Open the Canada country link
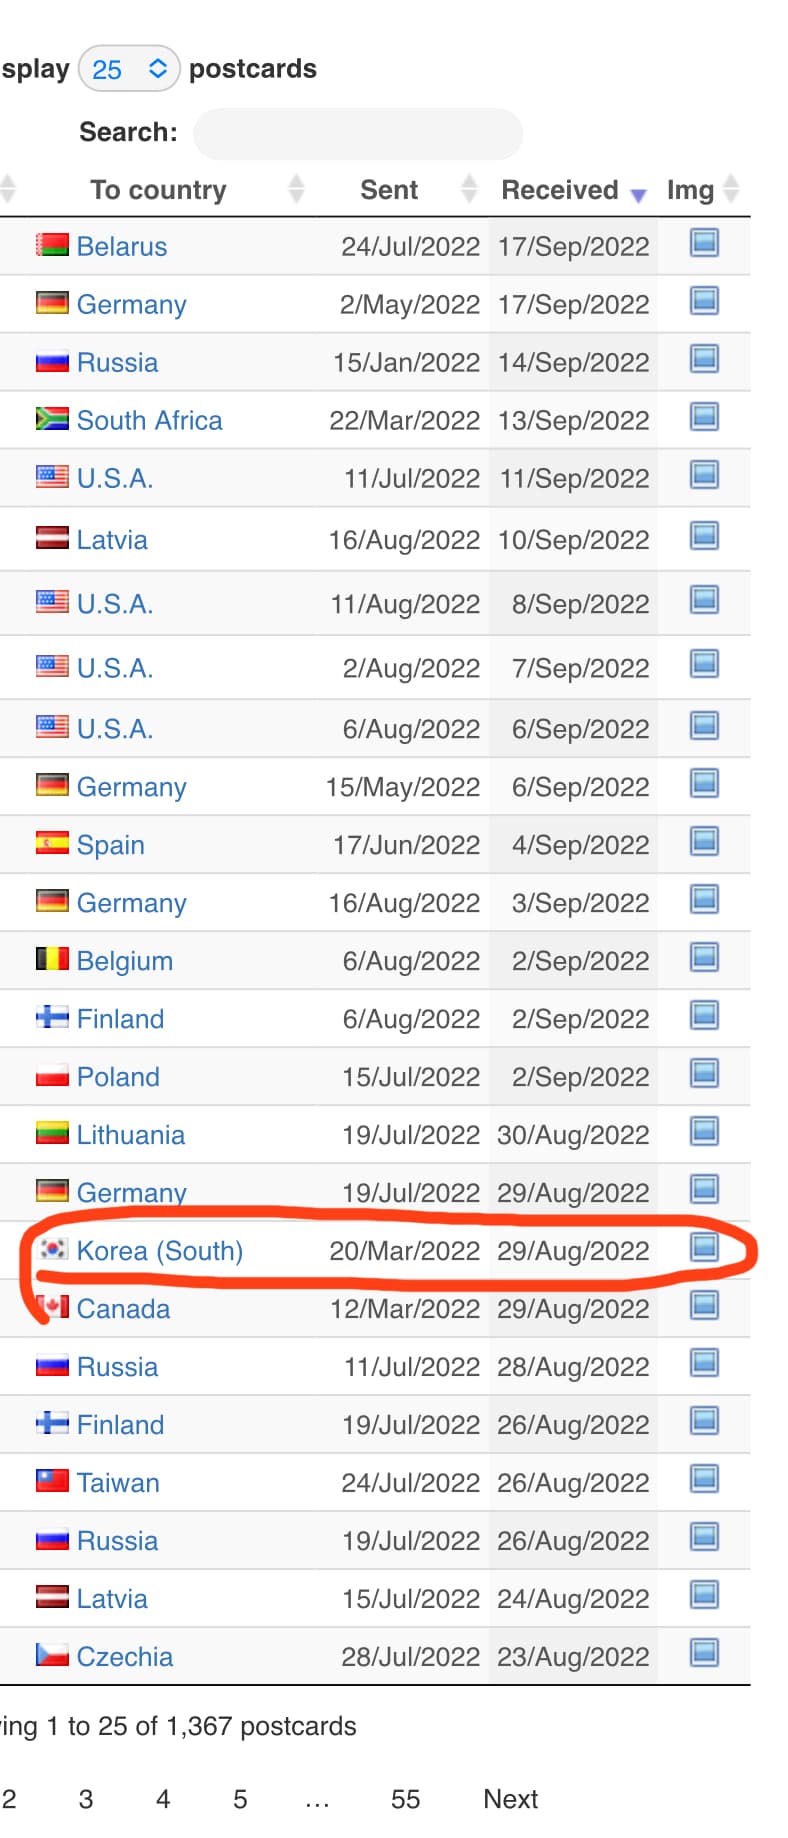Image resolution: width=788 pixels, height=1838 pixels. [123, 1309]
